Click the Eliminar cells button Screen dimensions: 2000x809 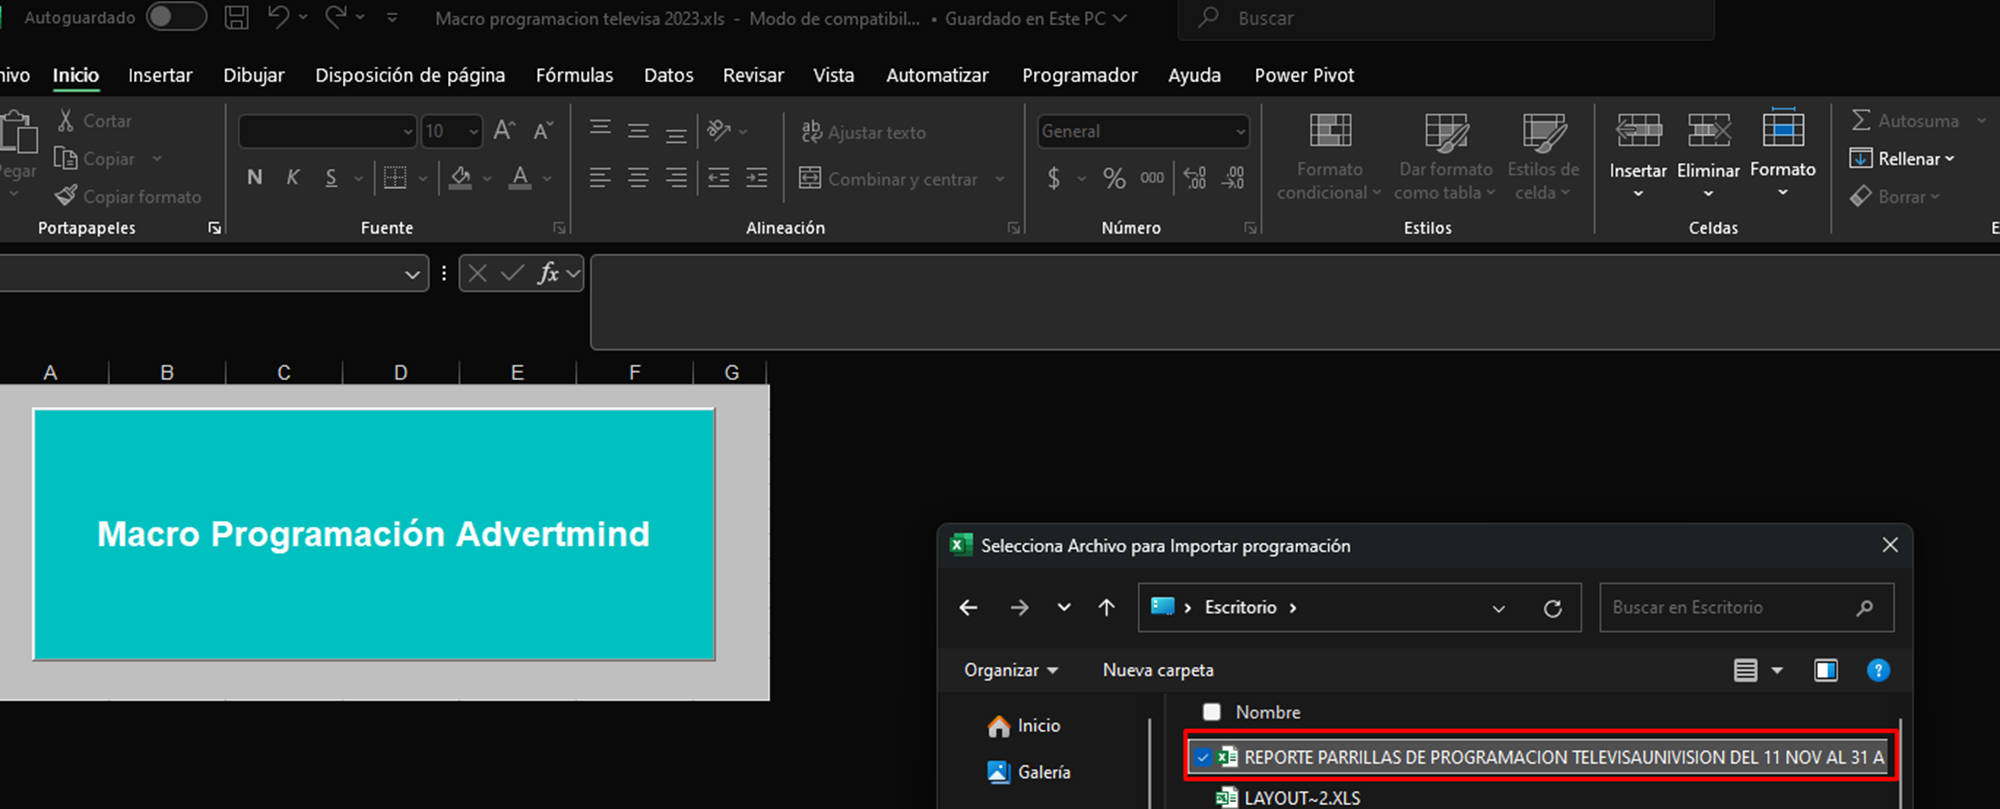[1708, 155]
